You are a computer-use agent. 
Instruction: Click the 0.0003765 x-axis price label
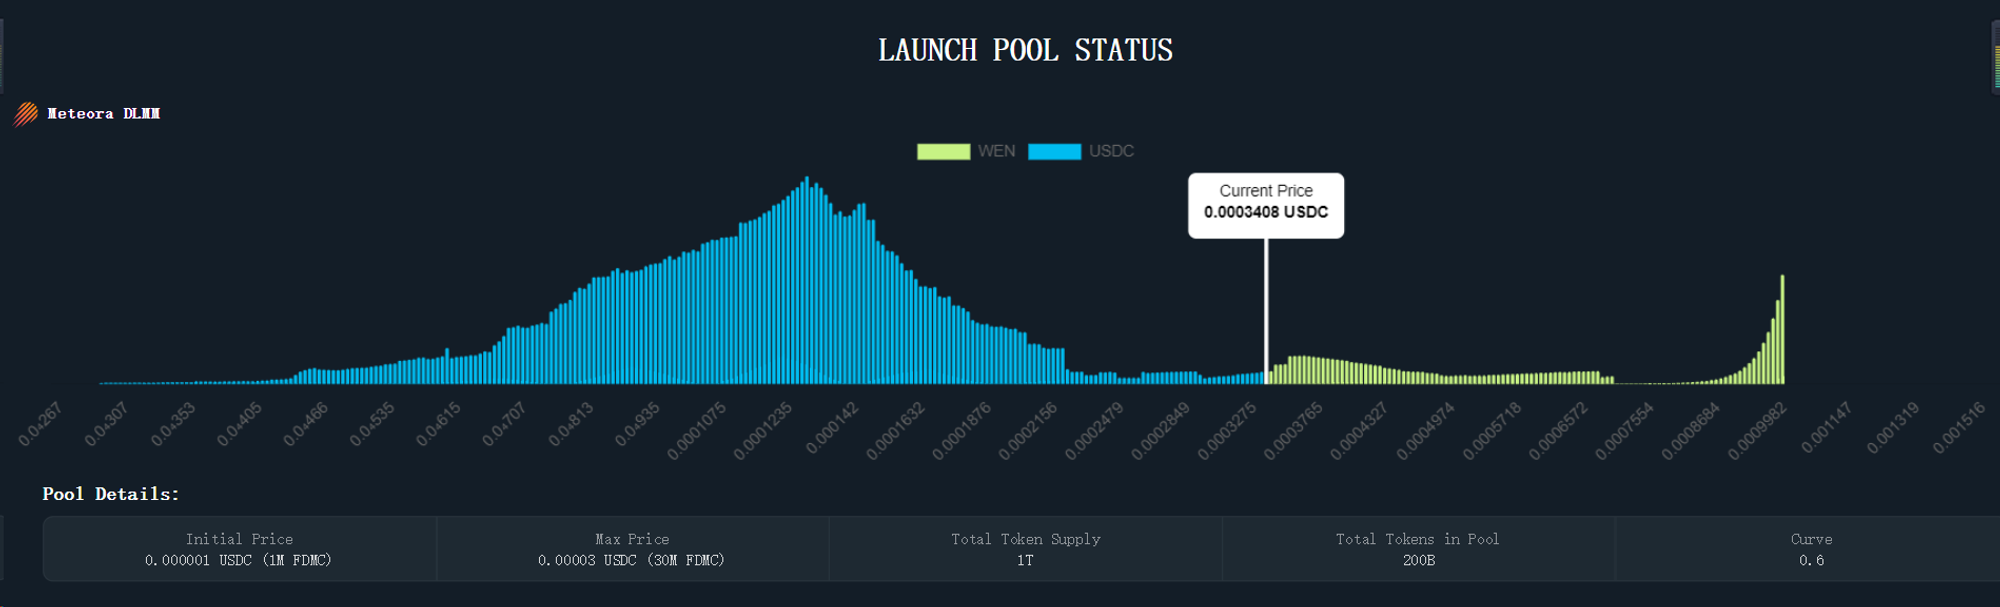point(1294,431)
